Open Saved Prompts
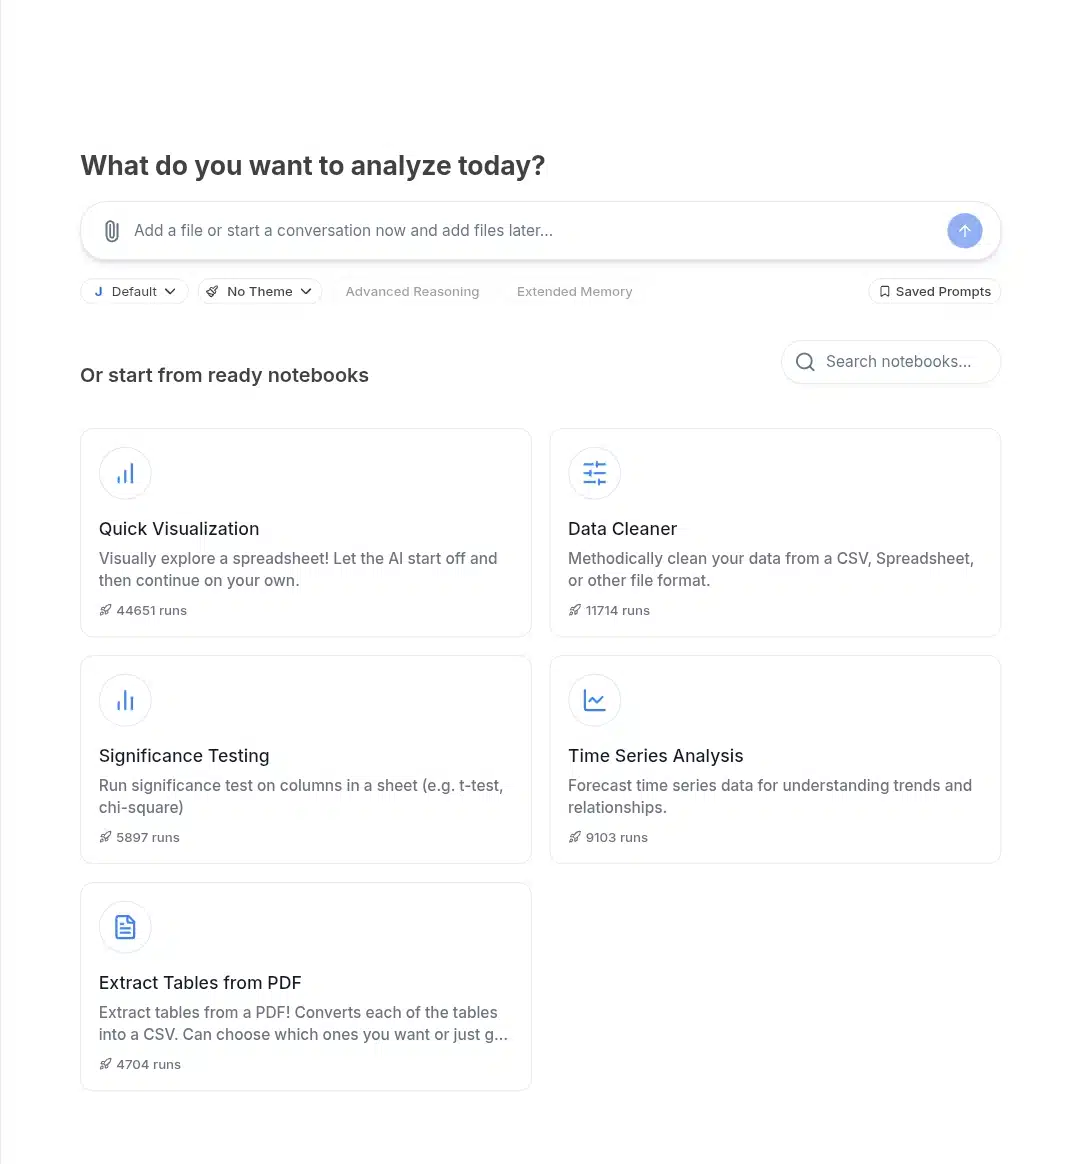 point(935,292)
